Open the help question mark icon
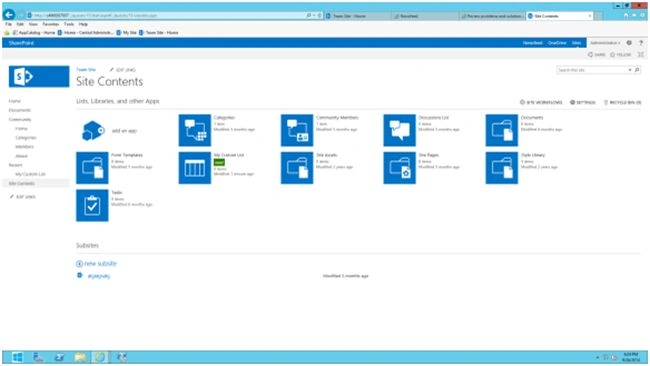650x366 pixels. click(641, 43)
